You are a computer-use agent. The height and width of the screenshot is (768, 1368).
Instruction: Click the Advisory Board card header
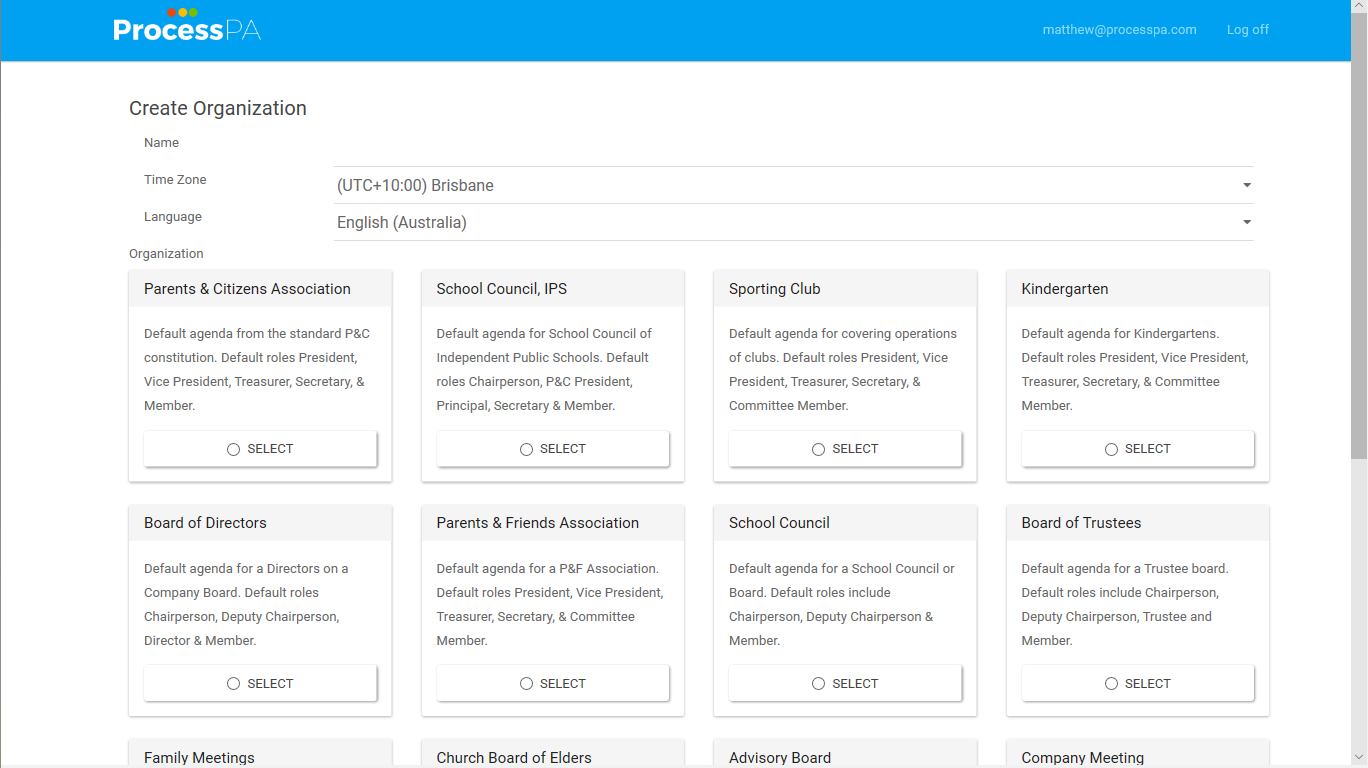845,756
